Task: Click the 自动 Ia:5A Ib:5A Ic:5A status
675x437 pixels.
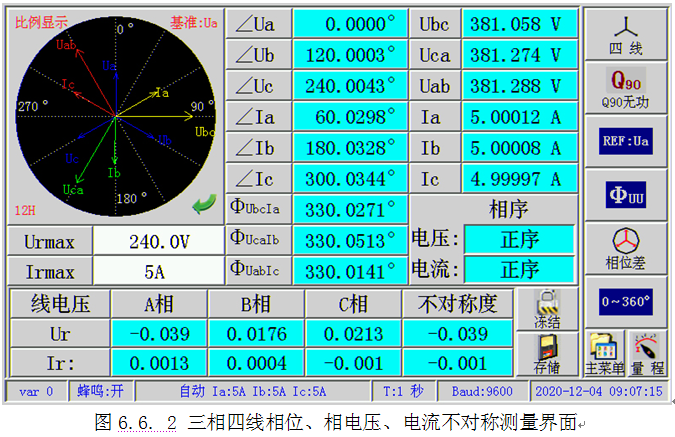Action: (252, 391)
